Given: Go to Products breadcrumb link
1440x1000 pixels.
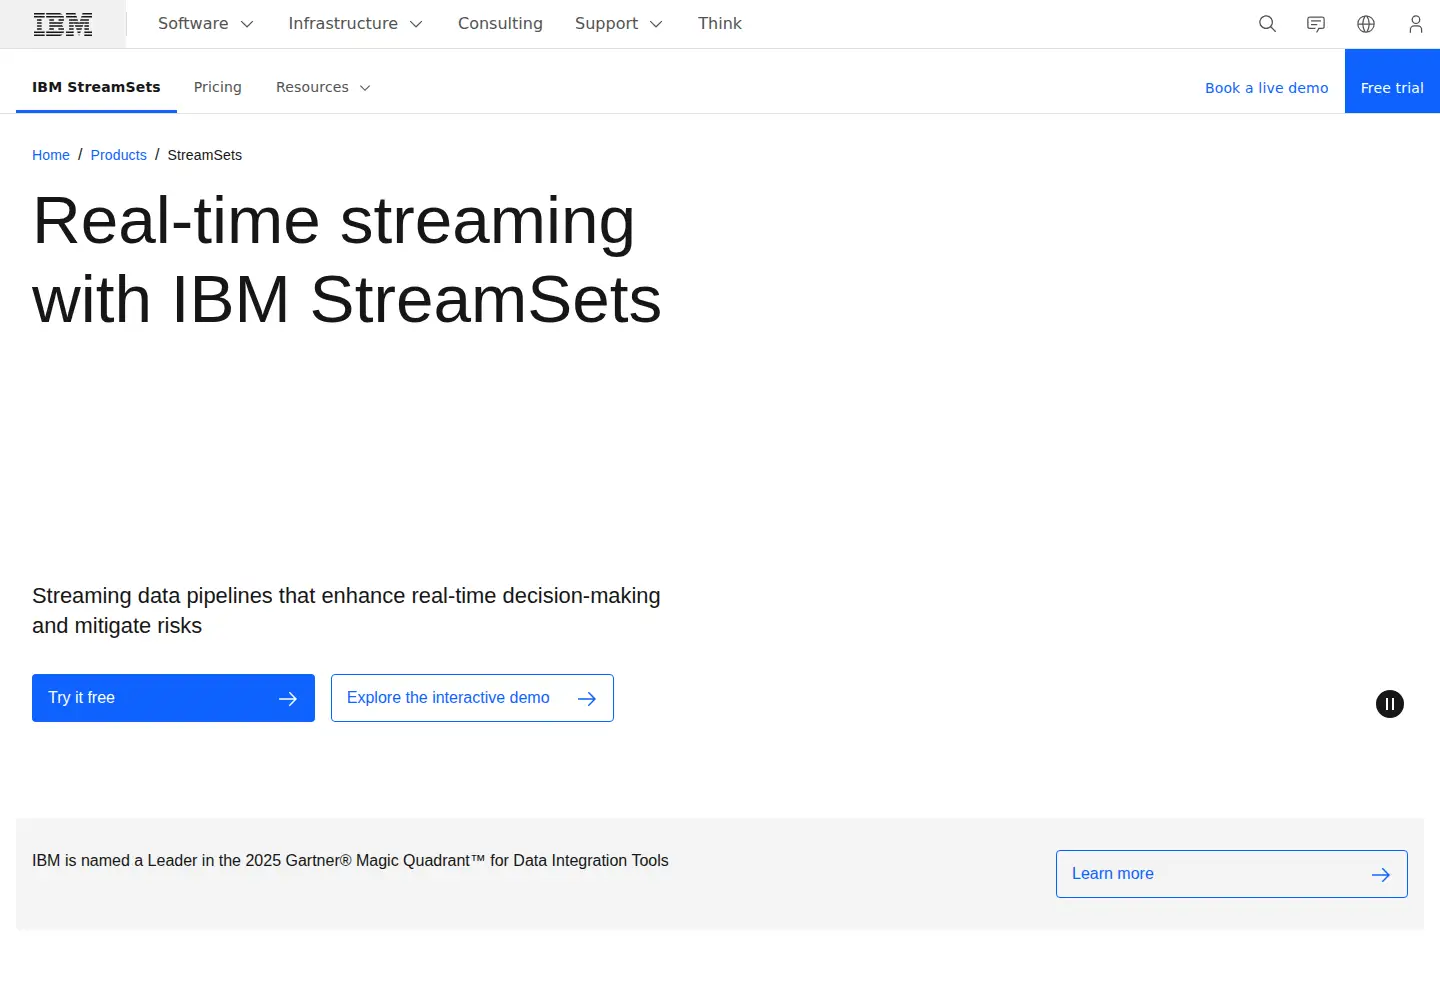Looking at the screenshot, I should pyautogui.click(x=118, y=155).
